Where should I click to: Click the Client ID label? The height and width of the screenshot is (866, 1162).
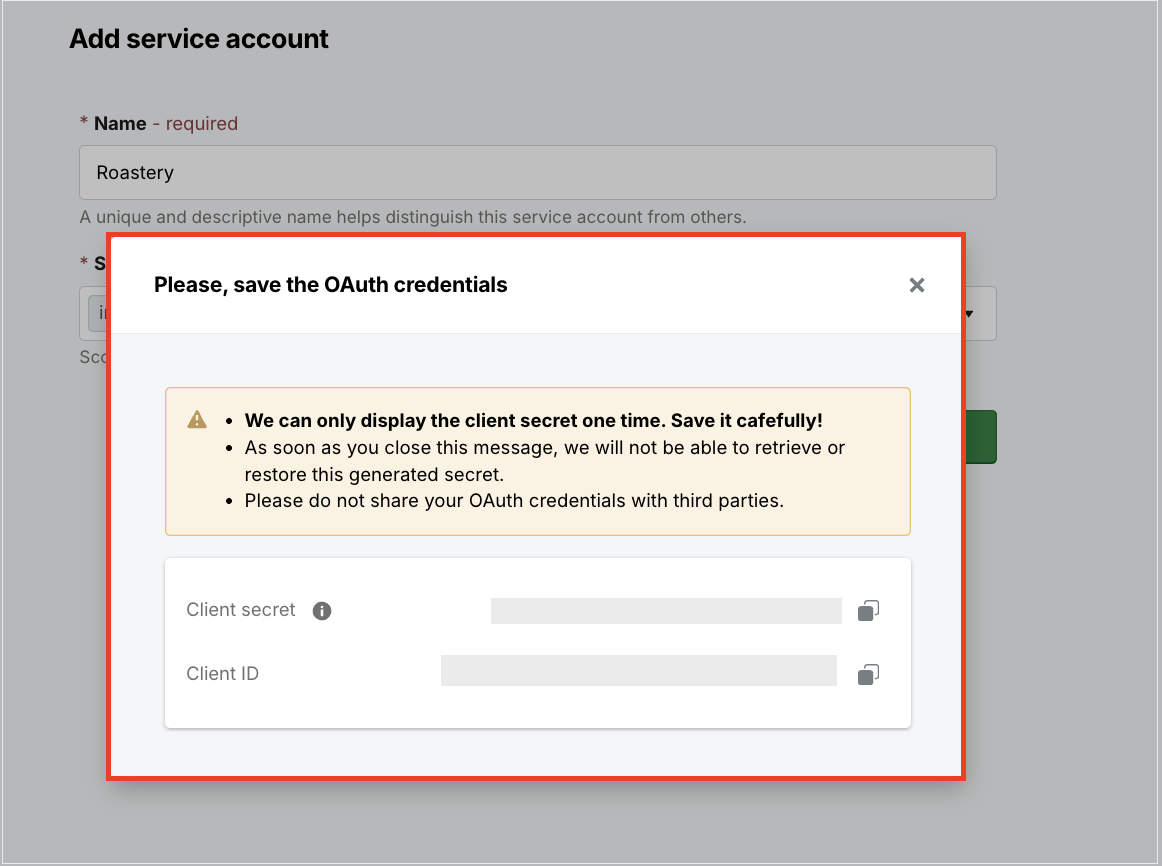click(222, 673)
